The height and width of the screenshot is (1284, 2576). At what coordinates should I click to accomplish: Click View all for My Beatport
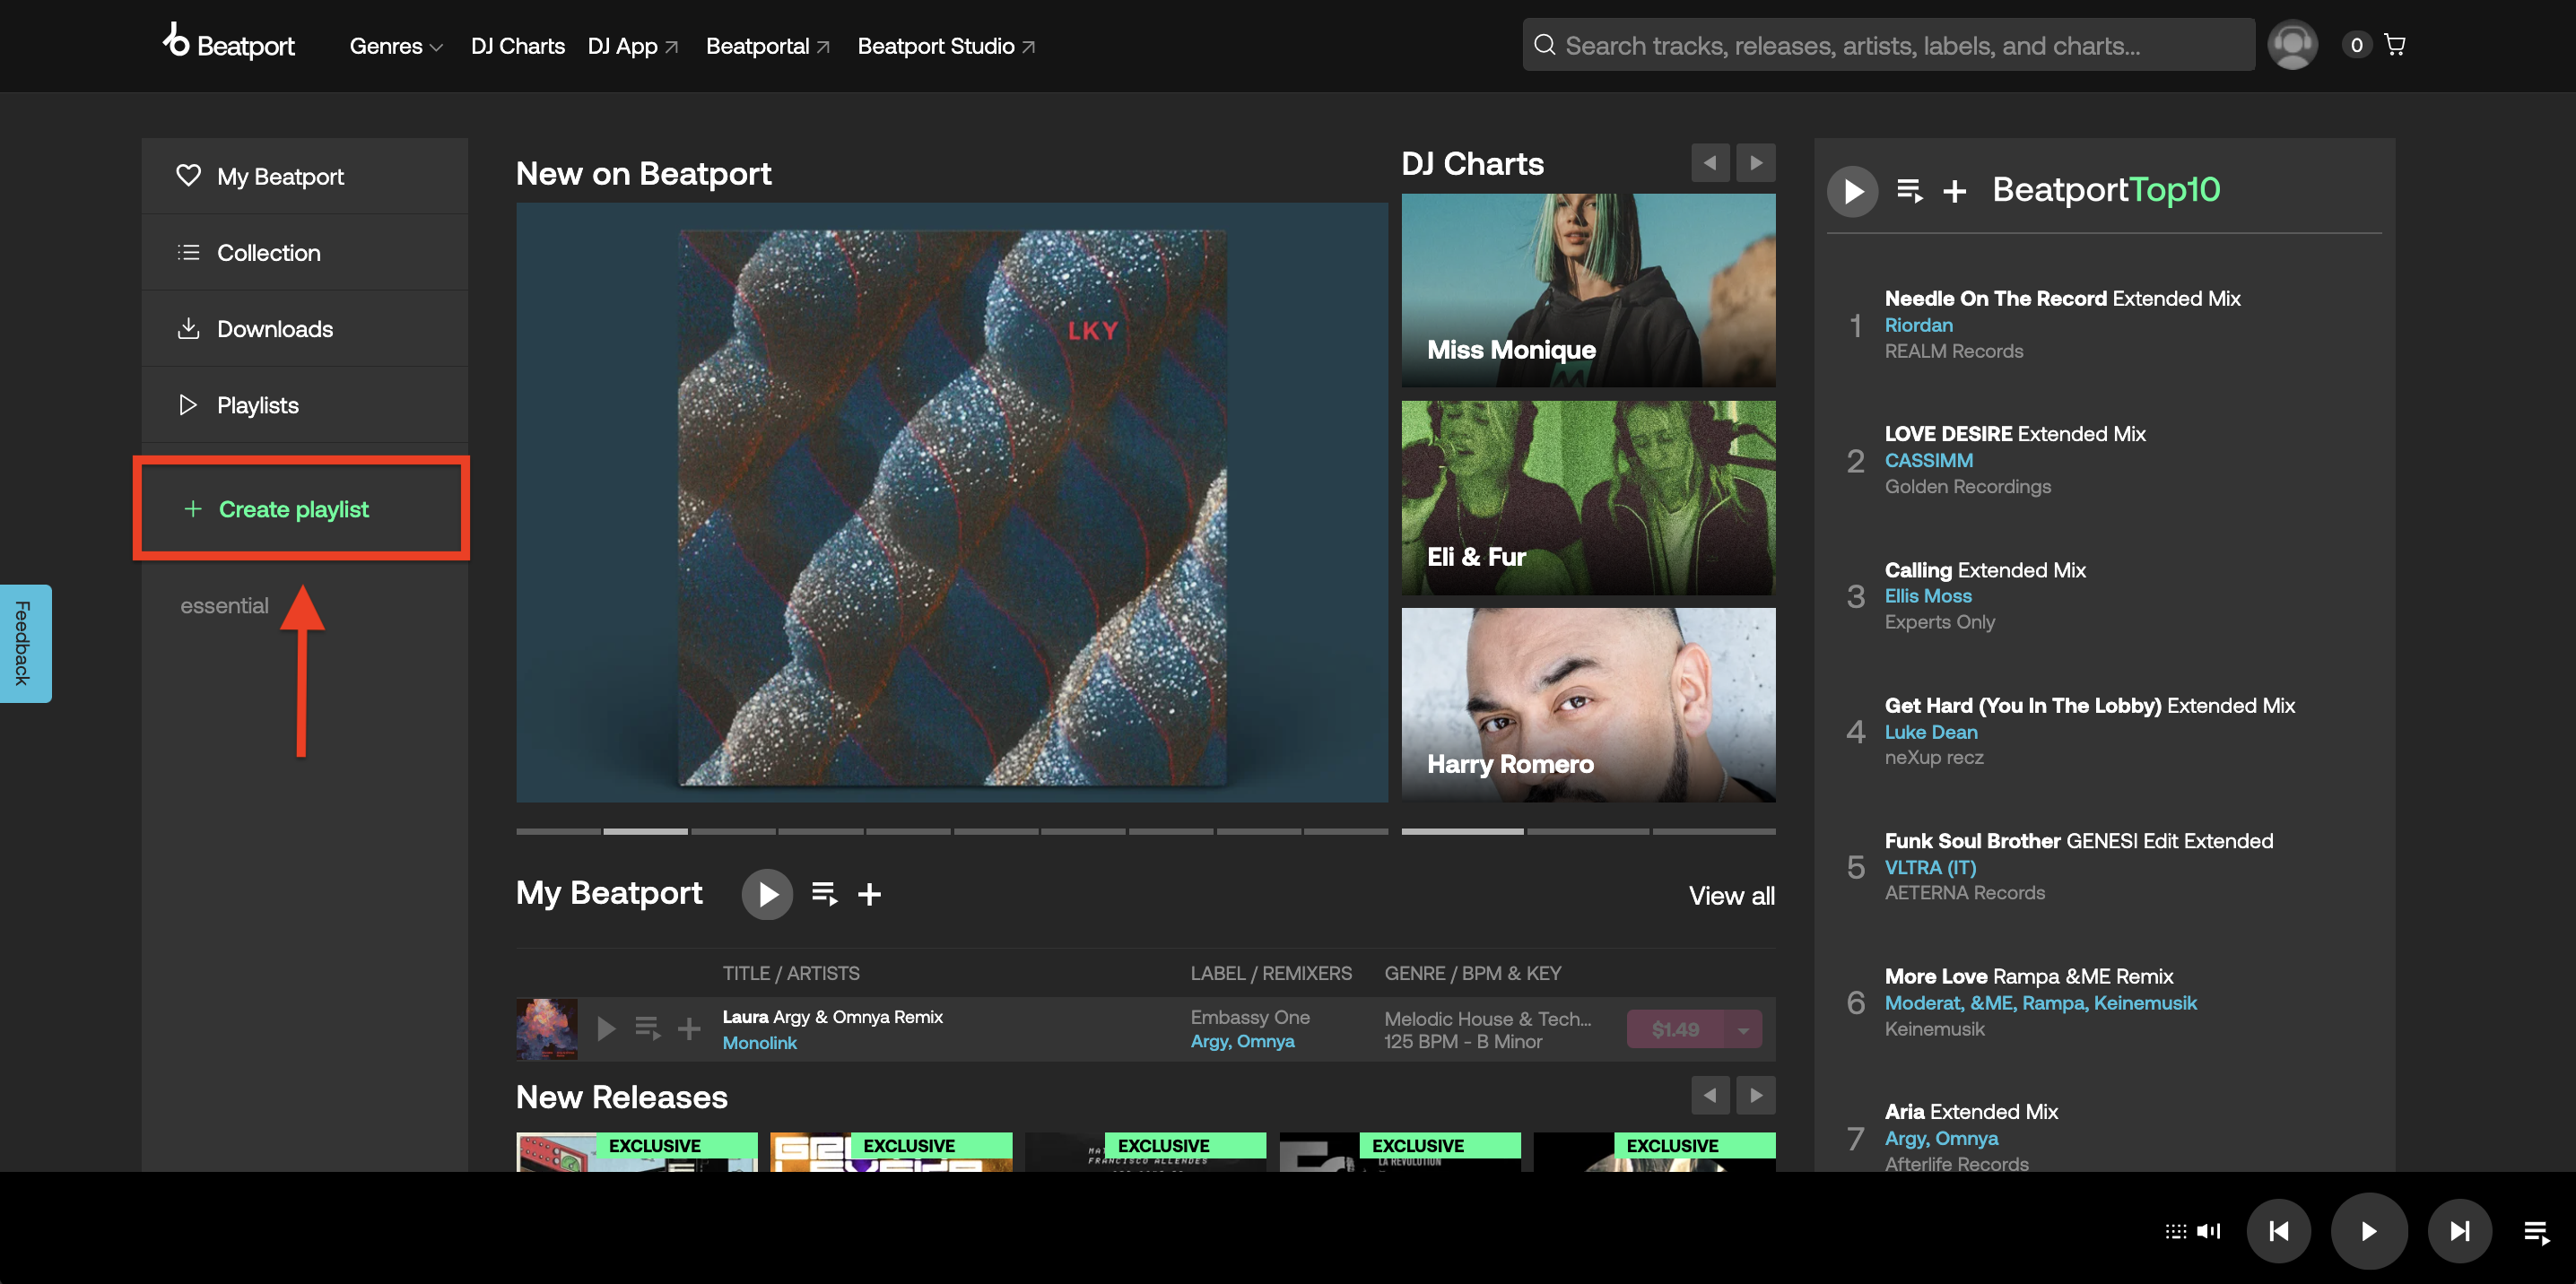click(1731, 895)
